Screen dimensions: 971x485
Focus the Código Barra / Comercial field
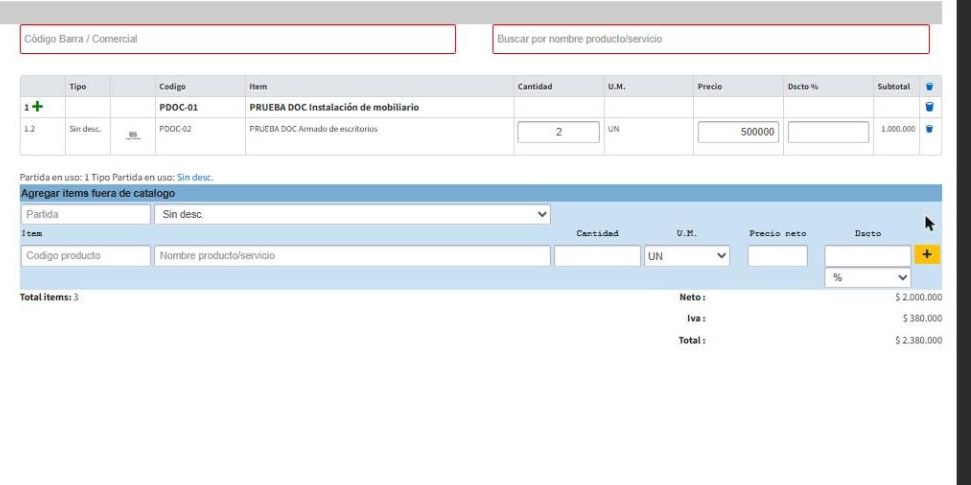click(238, 39)
